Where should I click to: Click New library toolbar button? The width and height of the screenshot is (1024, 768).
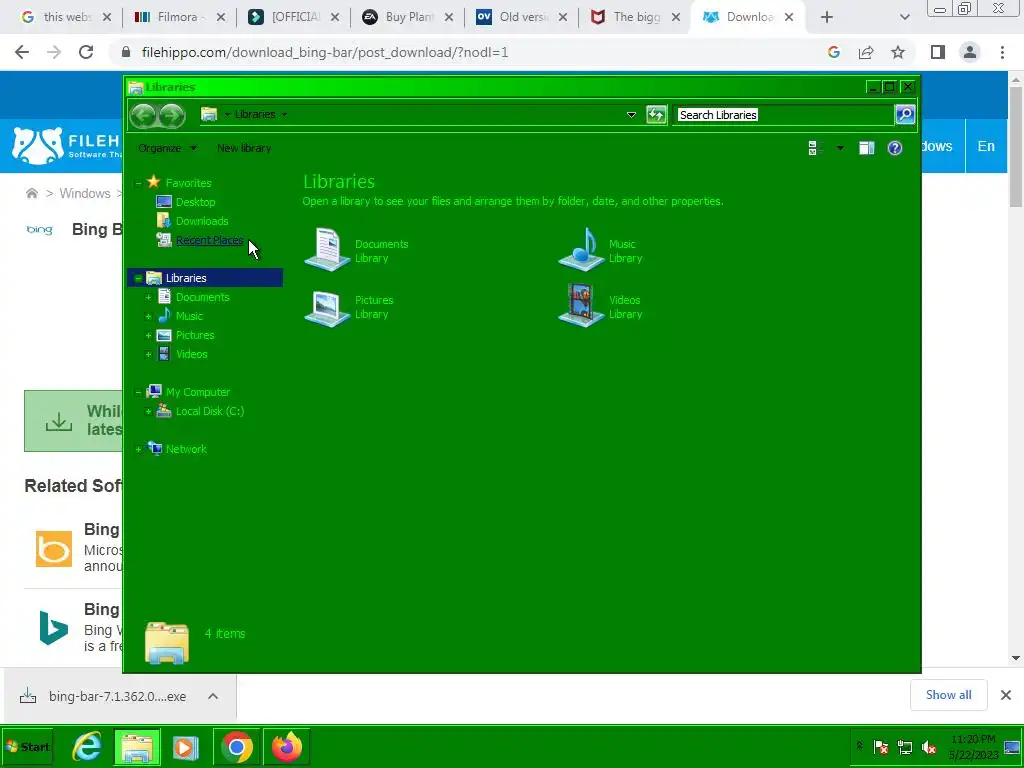pyautogui.click(x=244, y=148)
